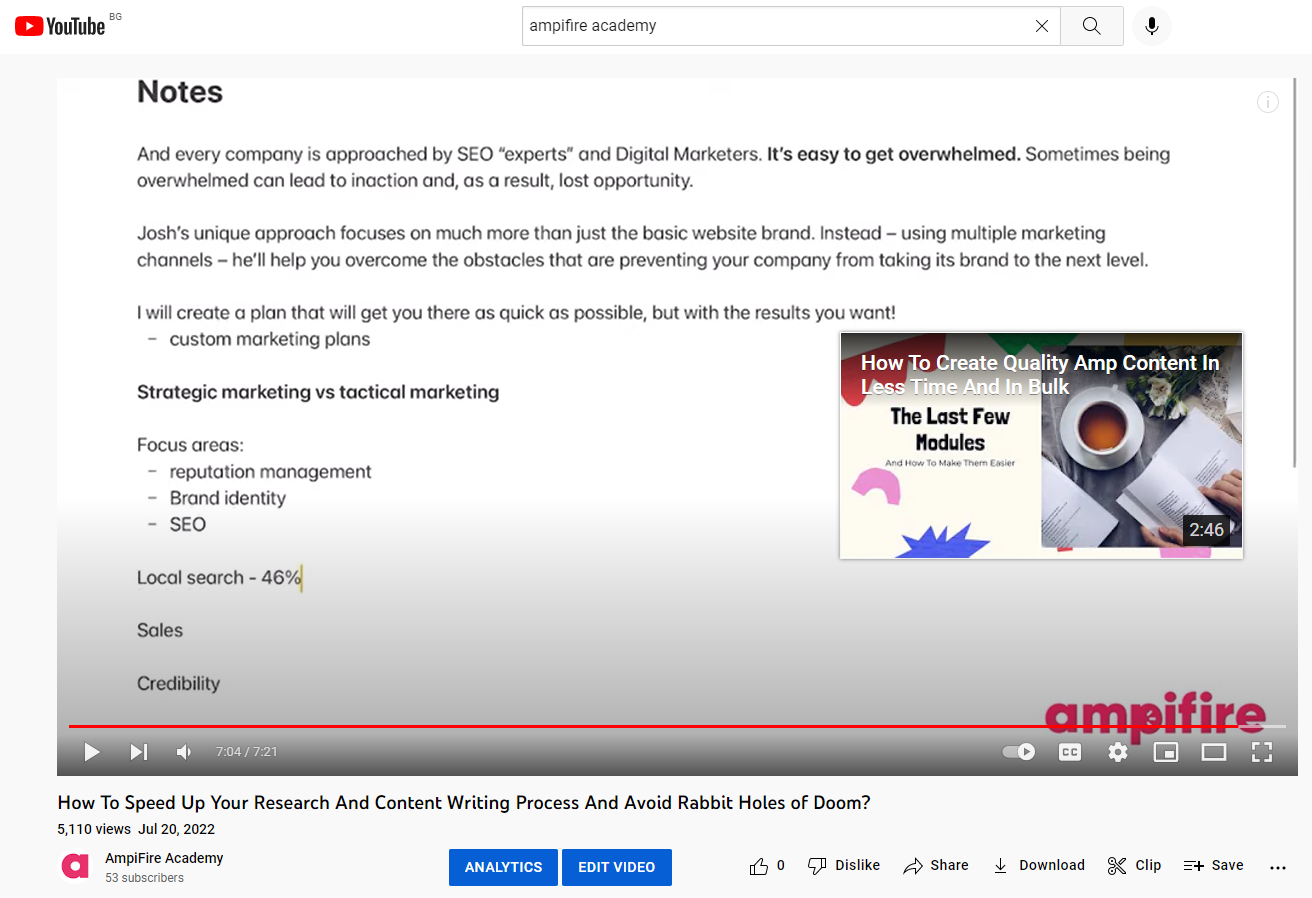Open player settings gear
This screenshot has width=1312, height=898.
(x=1118, y=752)
